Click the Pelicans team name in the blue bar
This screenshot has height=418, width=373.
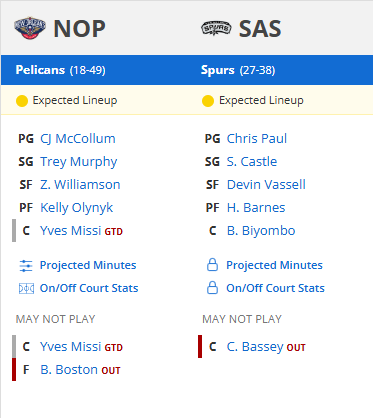click(x=40, y=70)
